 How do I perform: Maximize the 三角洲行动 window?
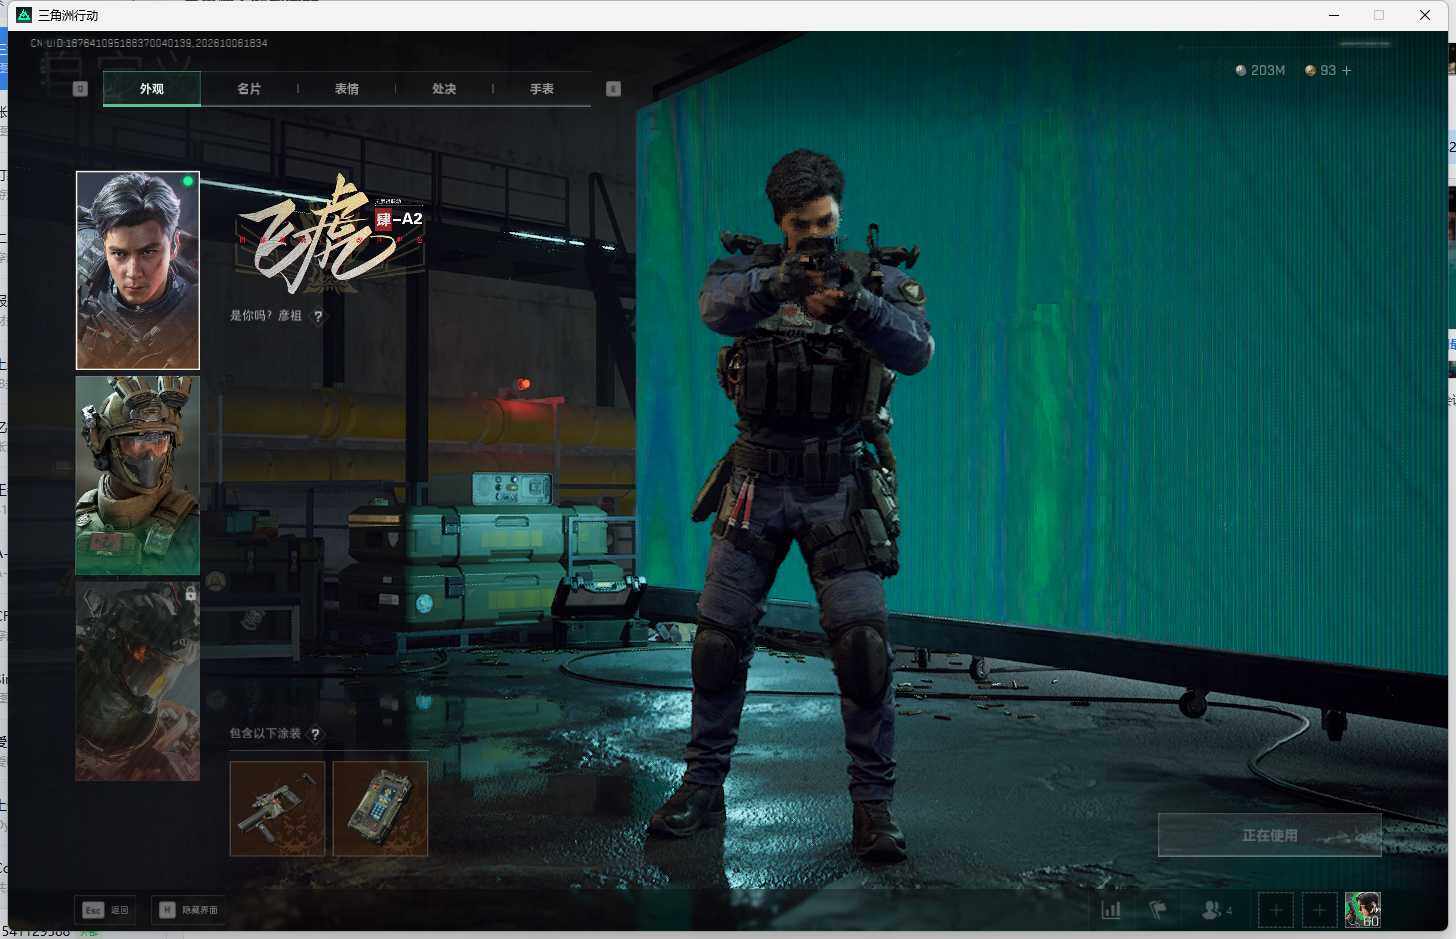pyautogui.click(x=1379, y=15)
